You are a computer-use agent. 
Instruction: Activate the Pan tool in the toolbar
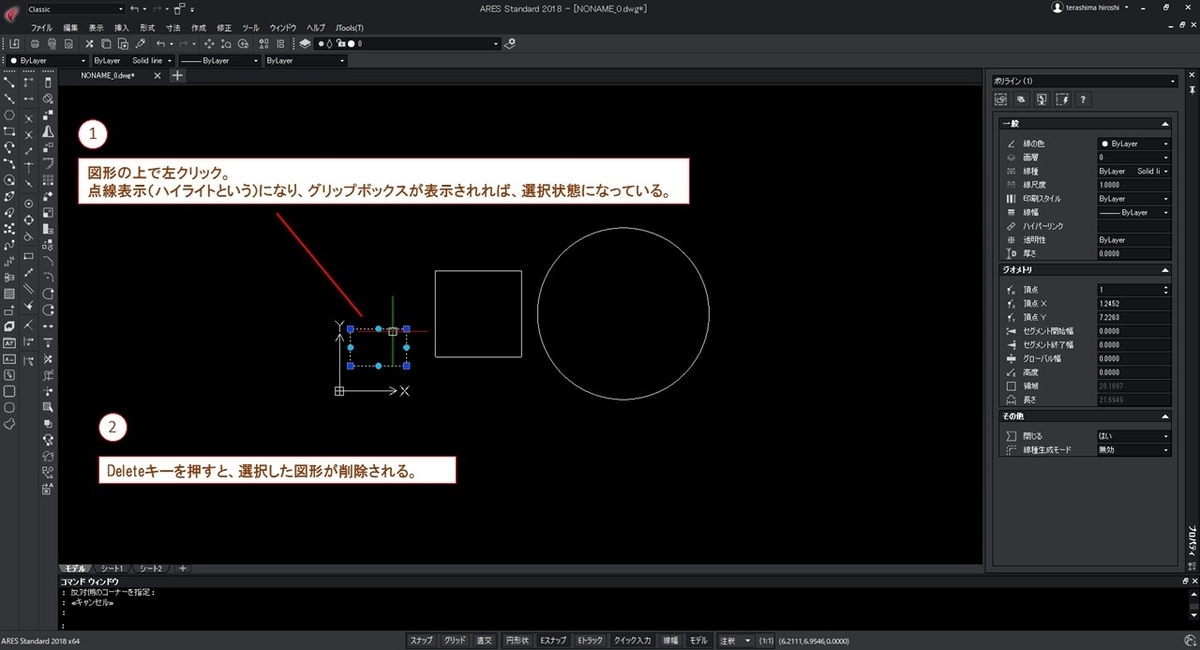pos(207,43)
